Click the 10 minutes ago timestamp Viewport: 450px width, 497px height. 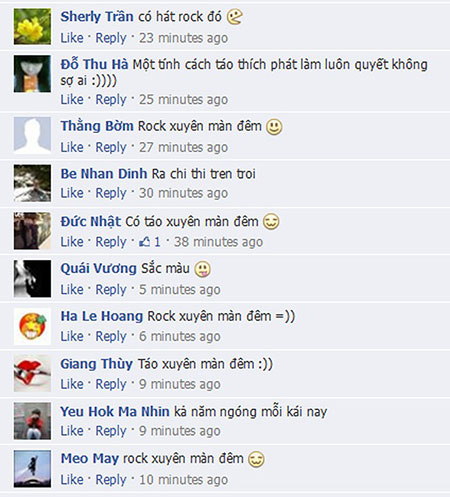click(183, 480)
